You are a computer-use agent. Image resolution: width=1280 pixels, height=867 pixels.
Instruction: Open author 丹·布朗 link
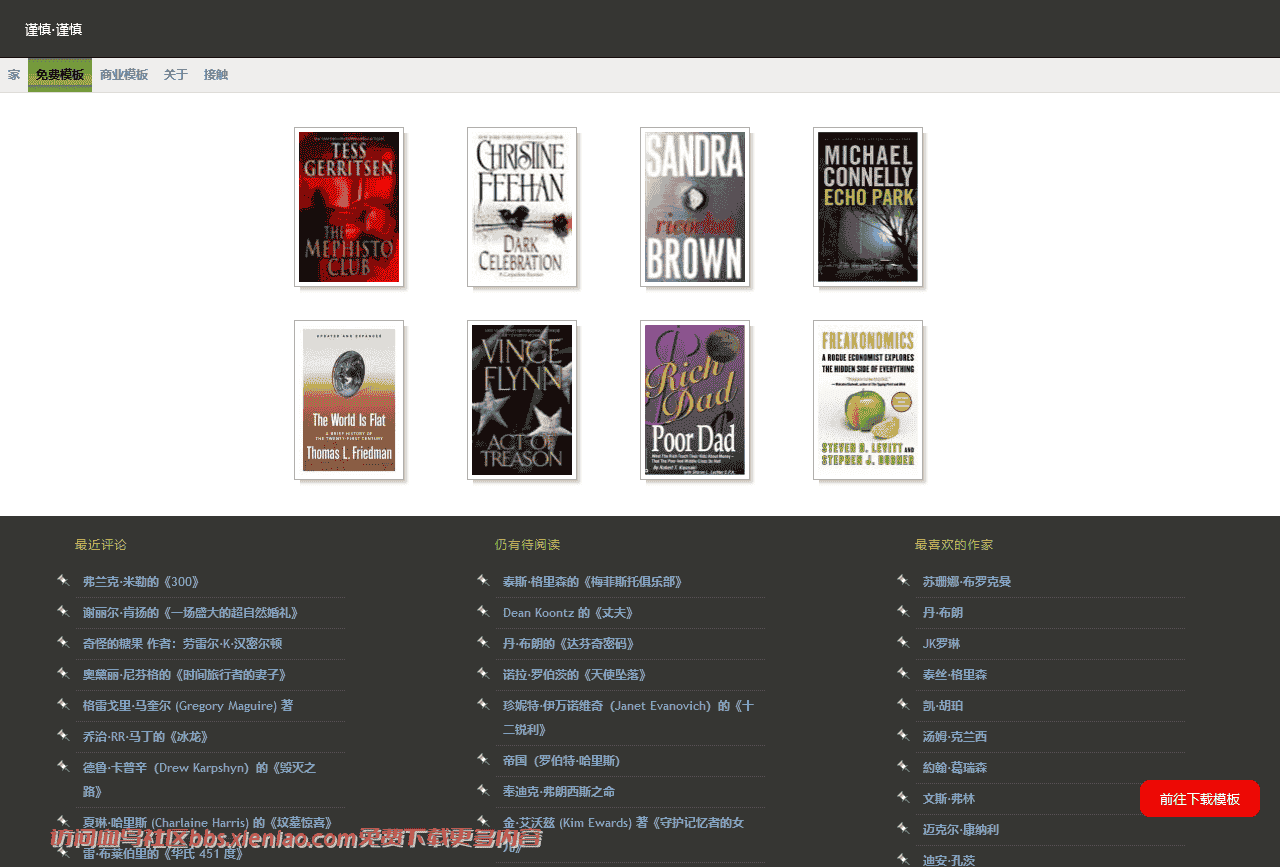pyautogui.click(x=943, y=613)
